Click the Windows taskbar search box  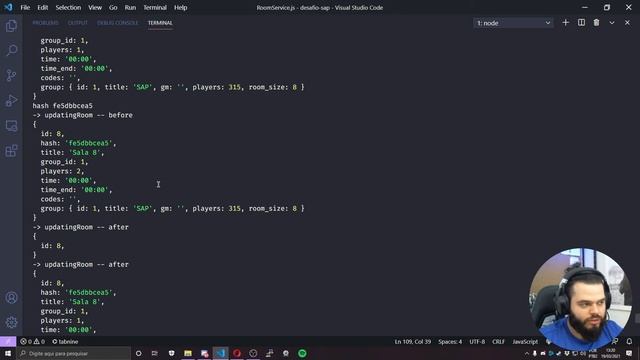coord(73,353)
